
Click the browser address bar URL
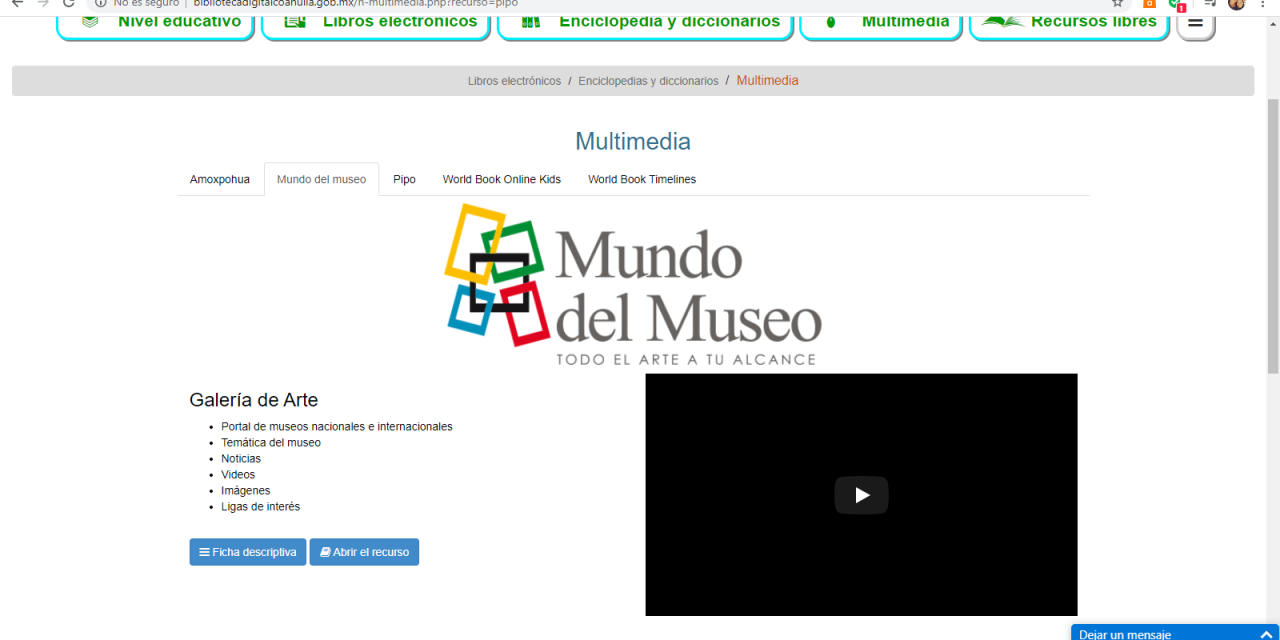[x=355, y=3]
